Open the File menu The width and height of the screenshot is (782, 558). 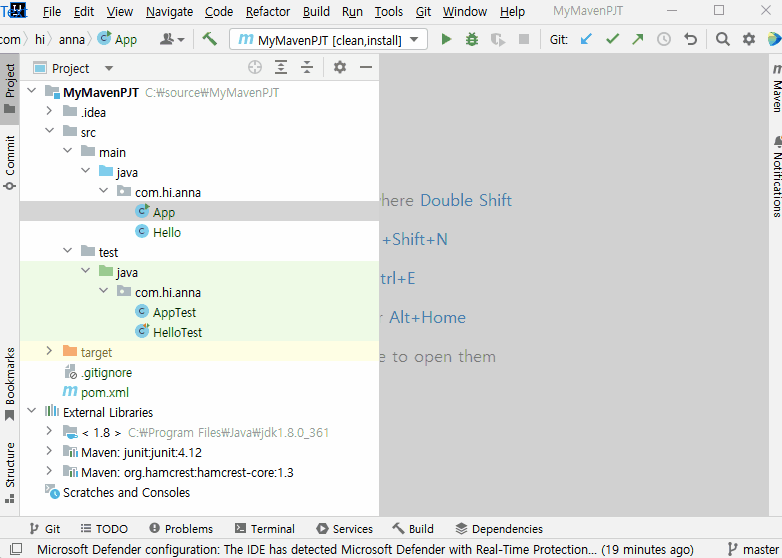[52, 11]
